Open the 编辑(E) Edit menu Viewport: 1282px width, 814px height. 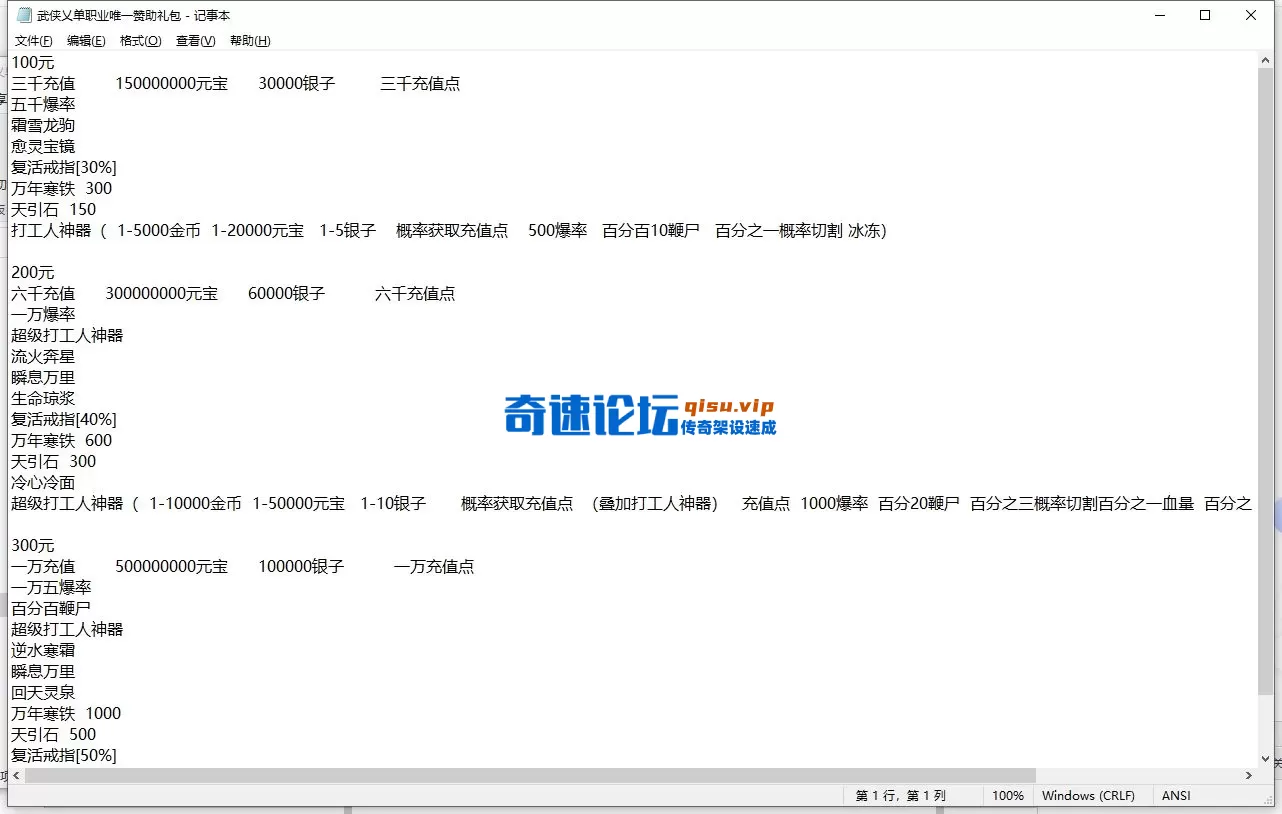[x=86, y=40]
